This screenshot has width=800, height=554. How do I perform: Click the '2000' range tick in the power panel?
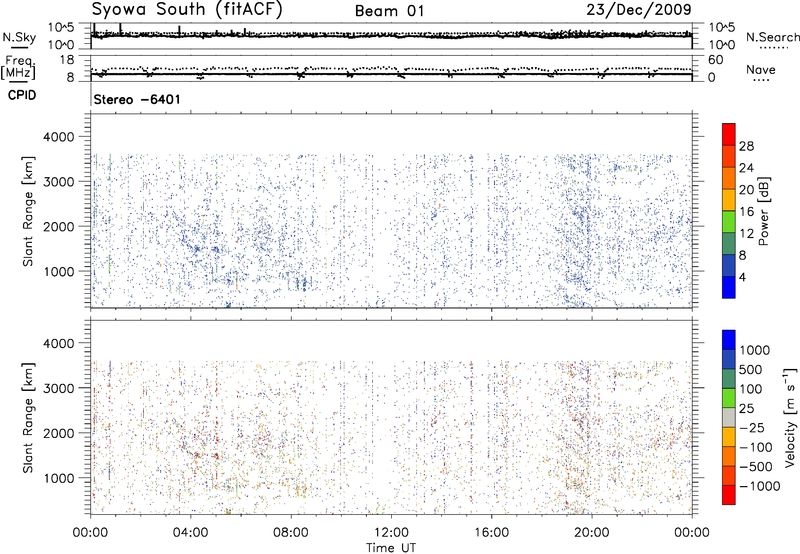(x=59, y=226)
